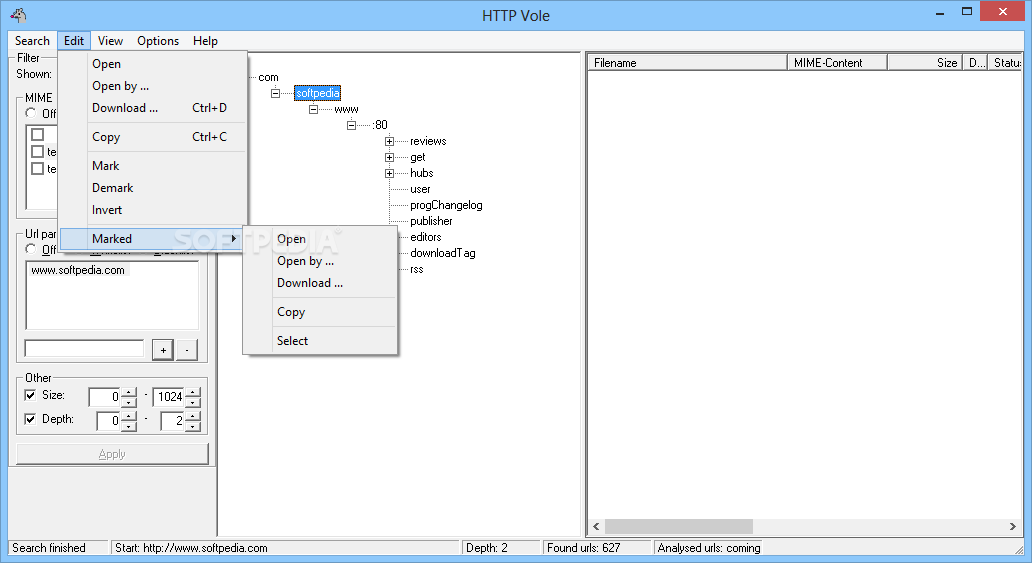Choose Select in the Marked submenu
This screenshot has width=1032, height=563.
(x=321, y=341)
